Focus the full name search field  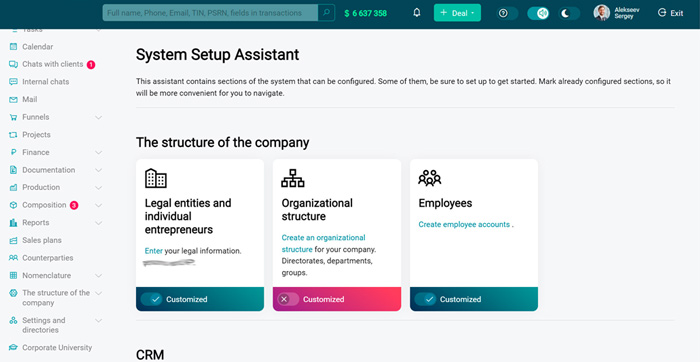(x=210, y=13)
